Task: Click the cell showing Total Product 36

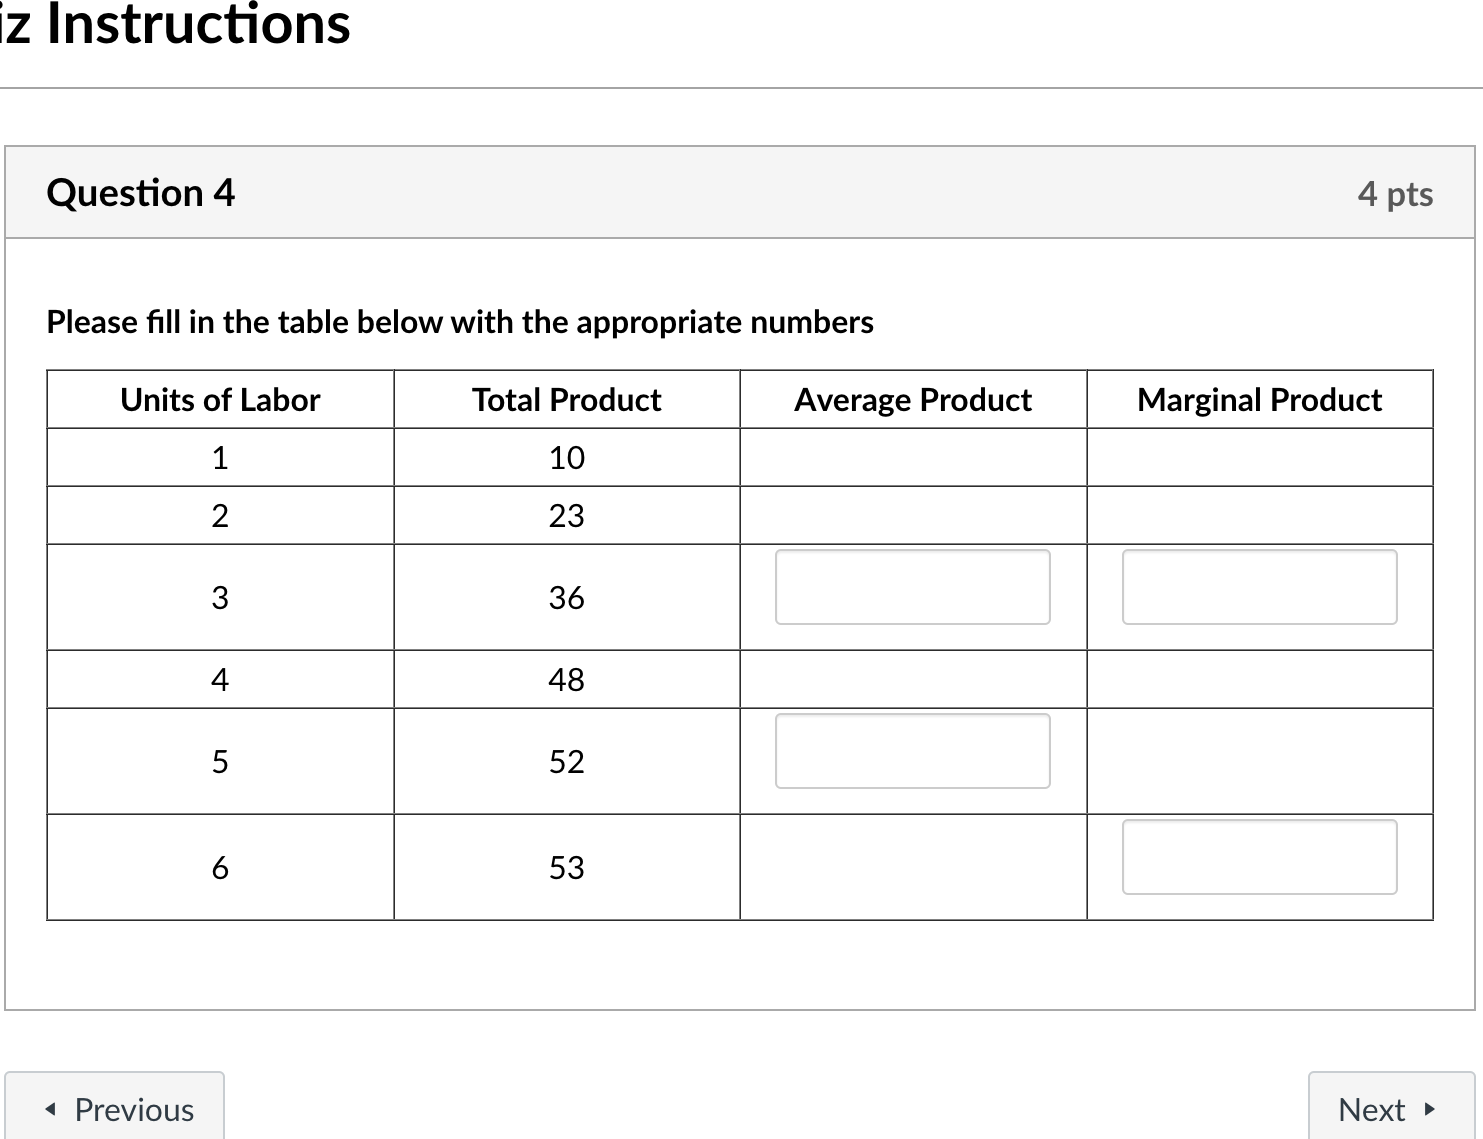Action: (566, 597)
